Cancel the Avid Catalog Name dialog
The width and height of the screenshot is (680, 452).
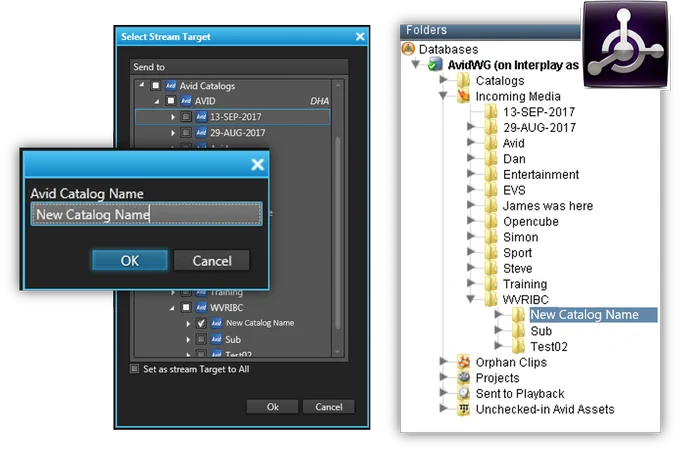pos(212,261)
